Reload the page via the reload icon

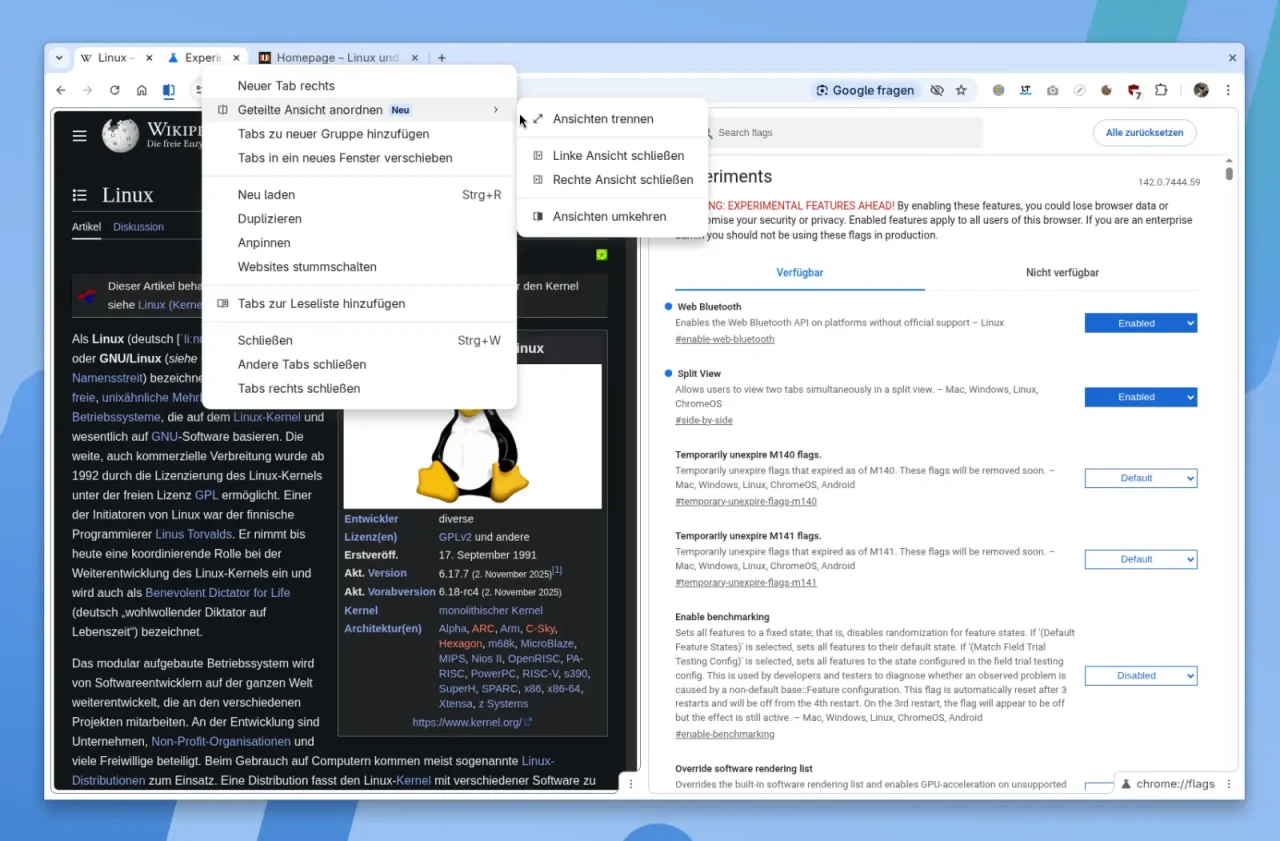114,90
